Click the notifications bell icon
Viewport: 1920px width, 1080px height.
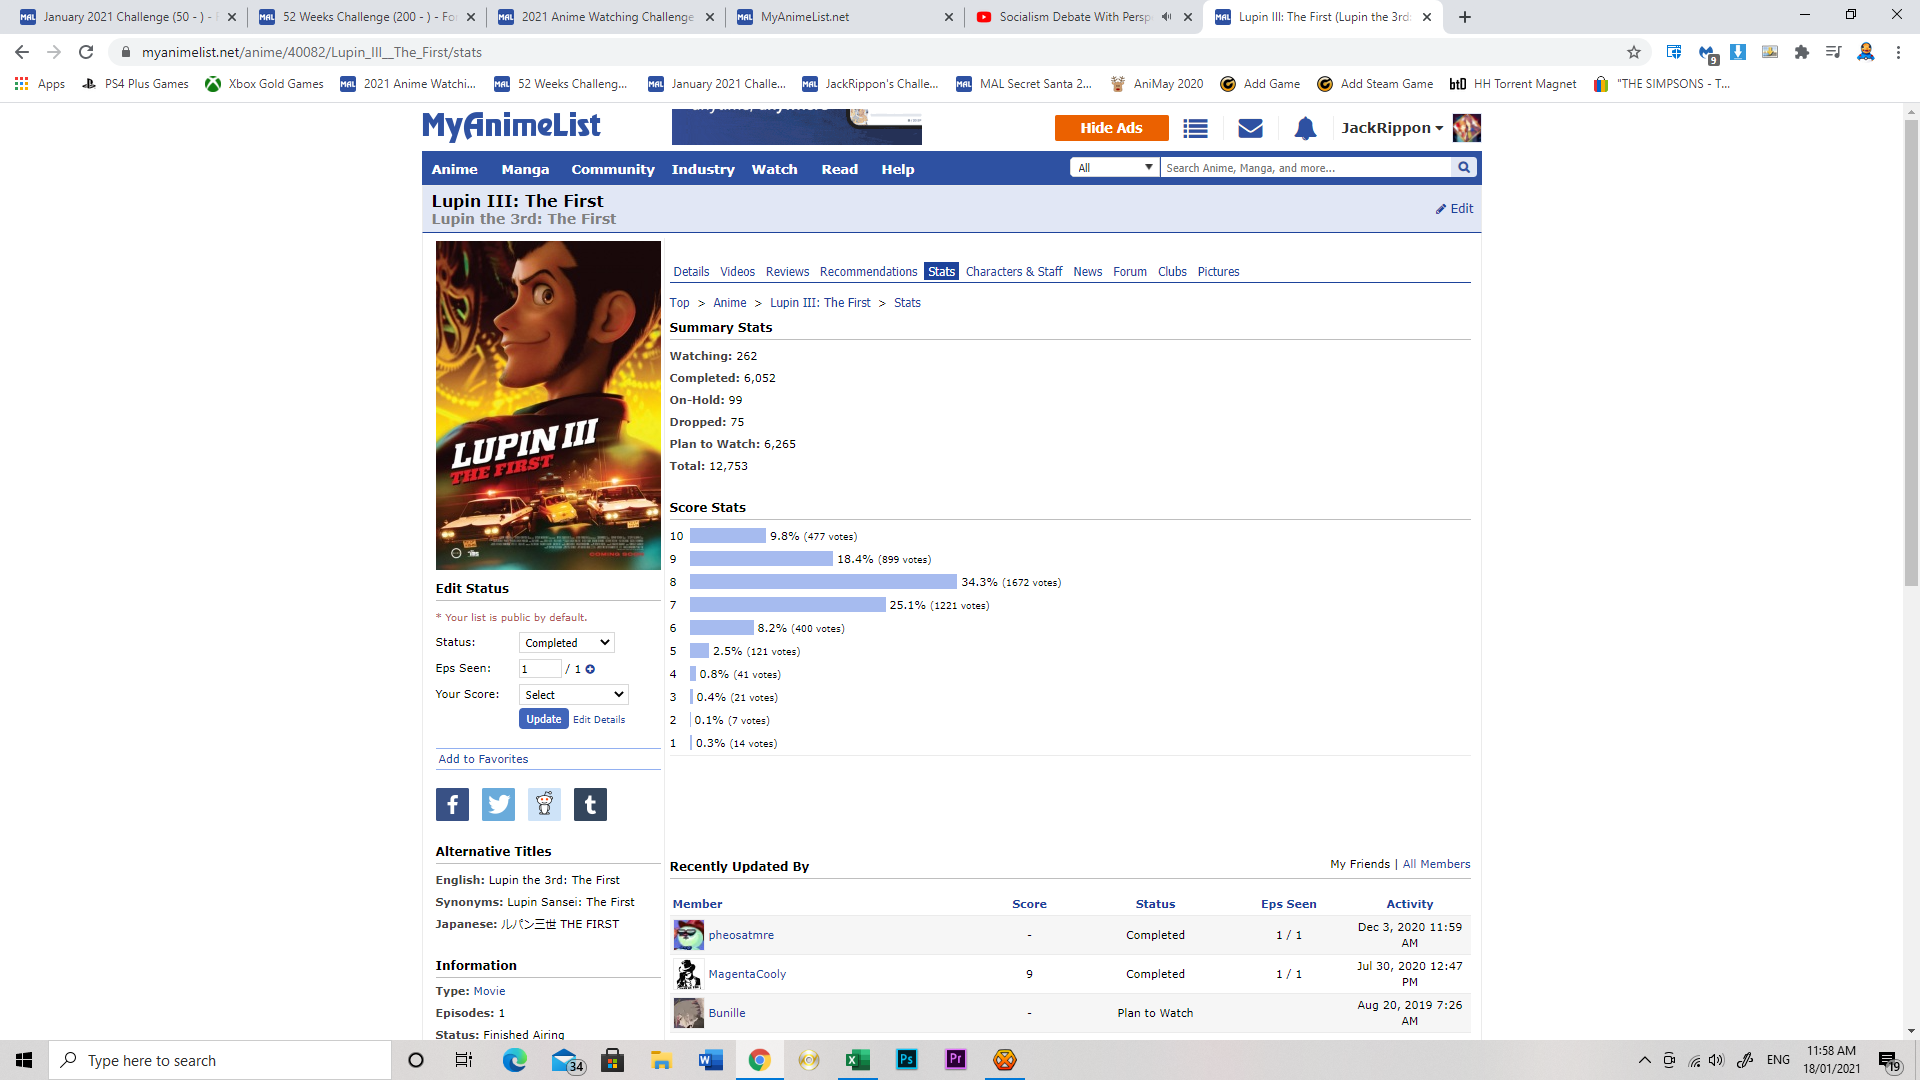click(1305, 128)
